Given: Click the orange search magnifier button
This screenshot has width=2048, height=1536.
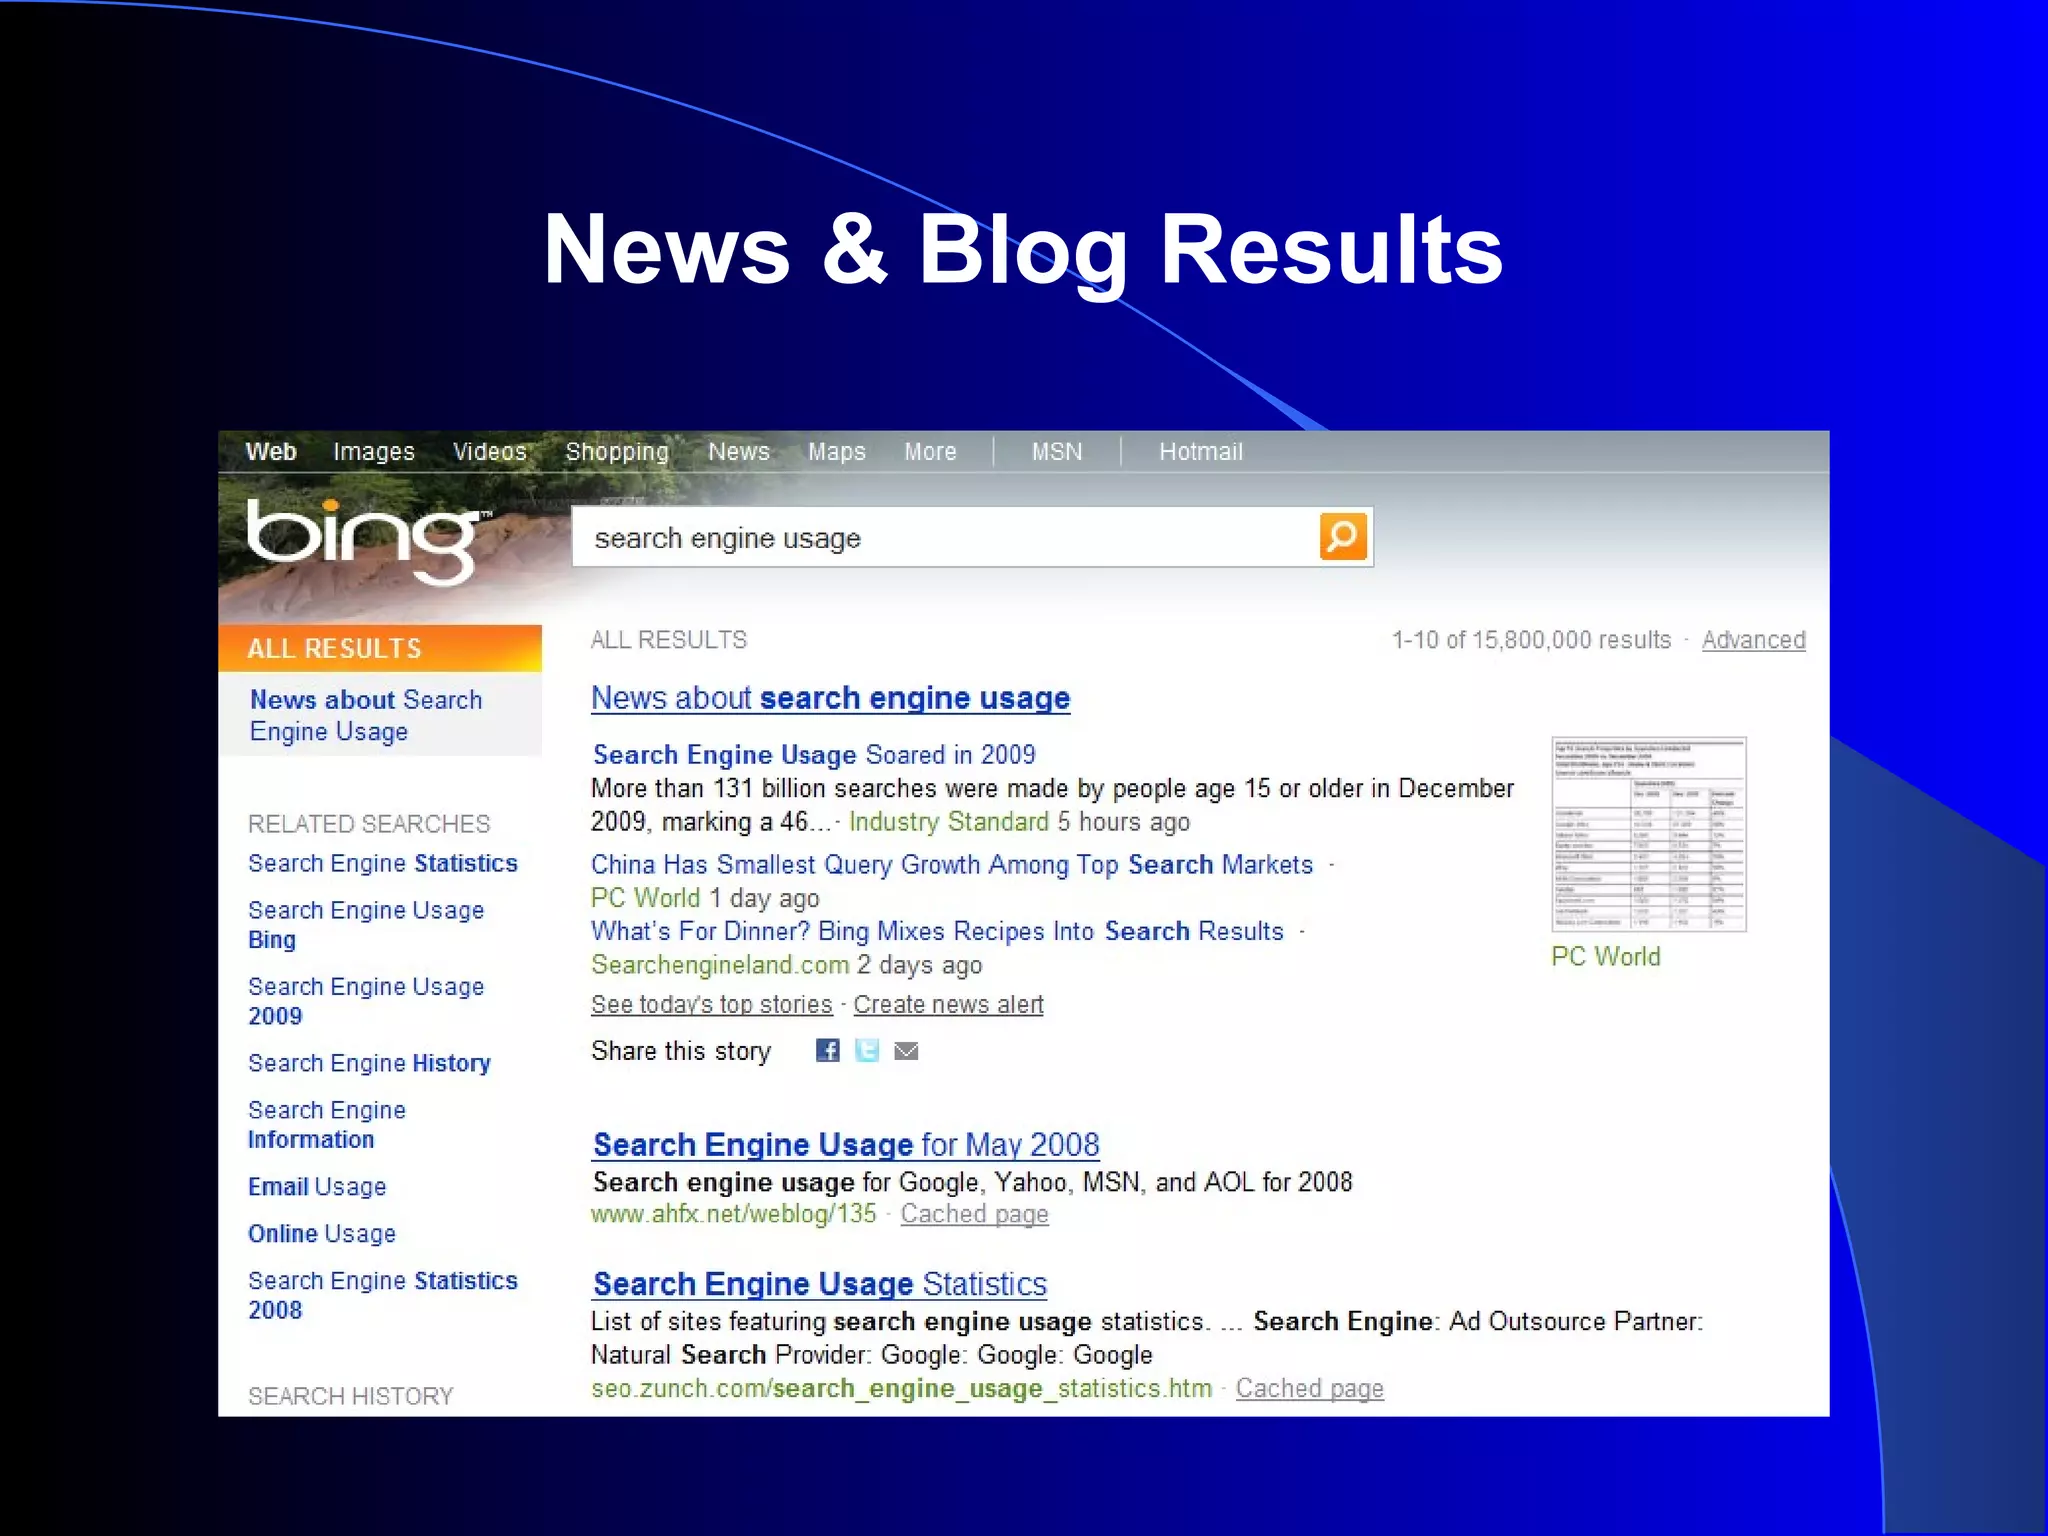Looking at the screenshot, I should (x=1342, y=537).
